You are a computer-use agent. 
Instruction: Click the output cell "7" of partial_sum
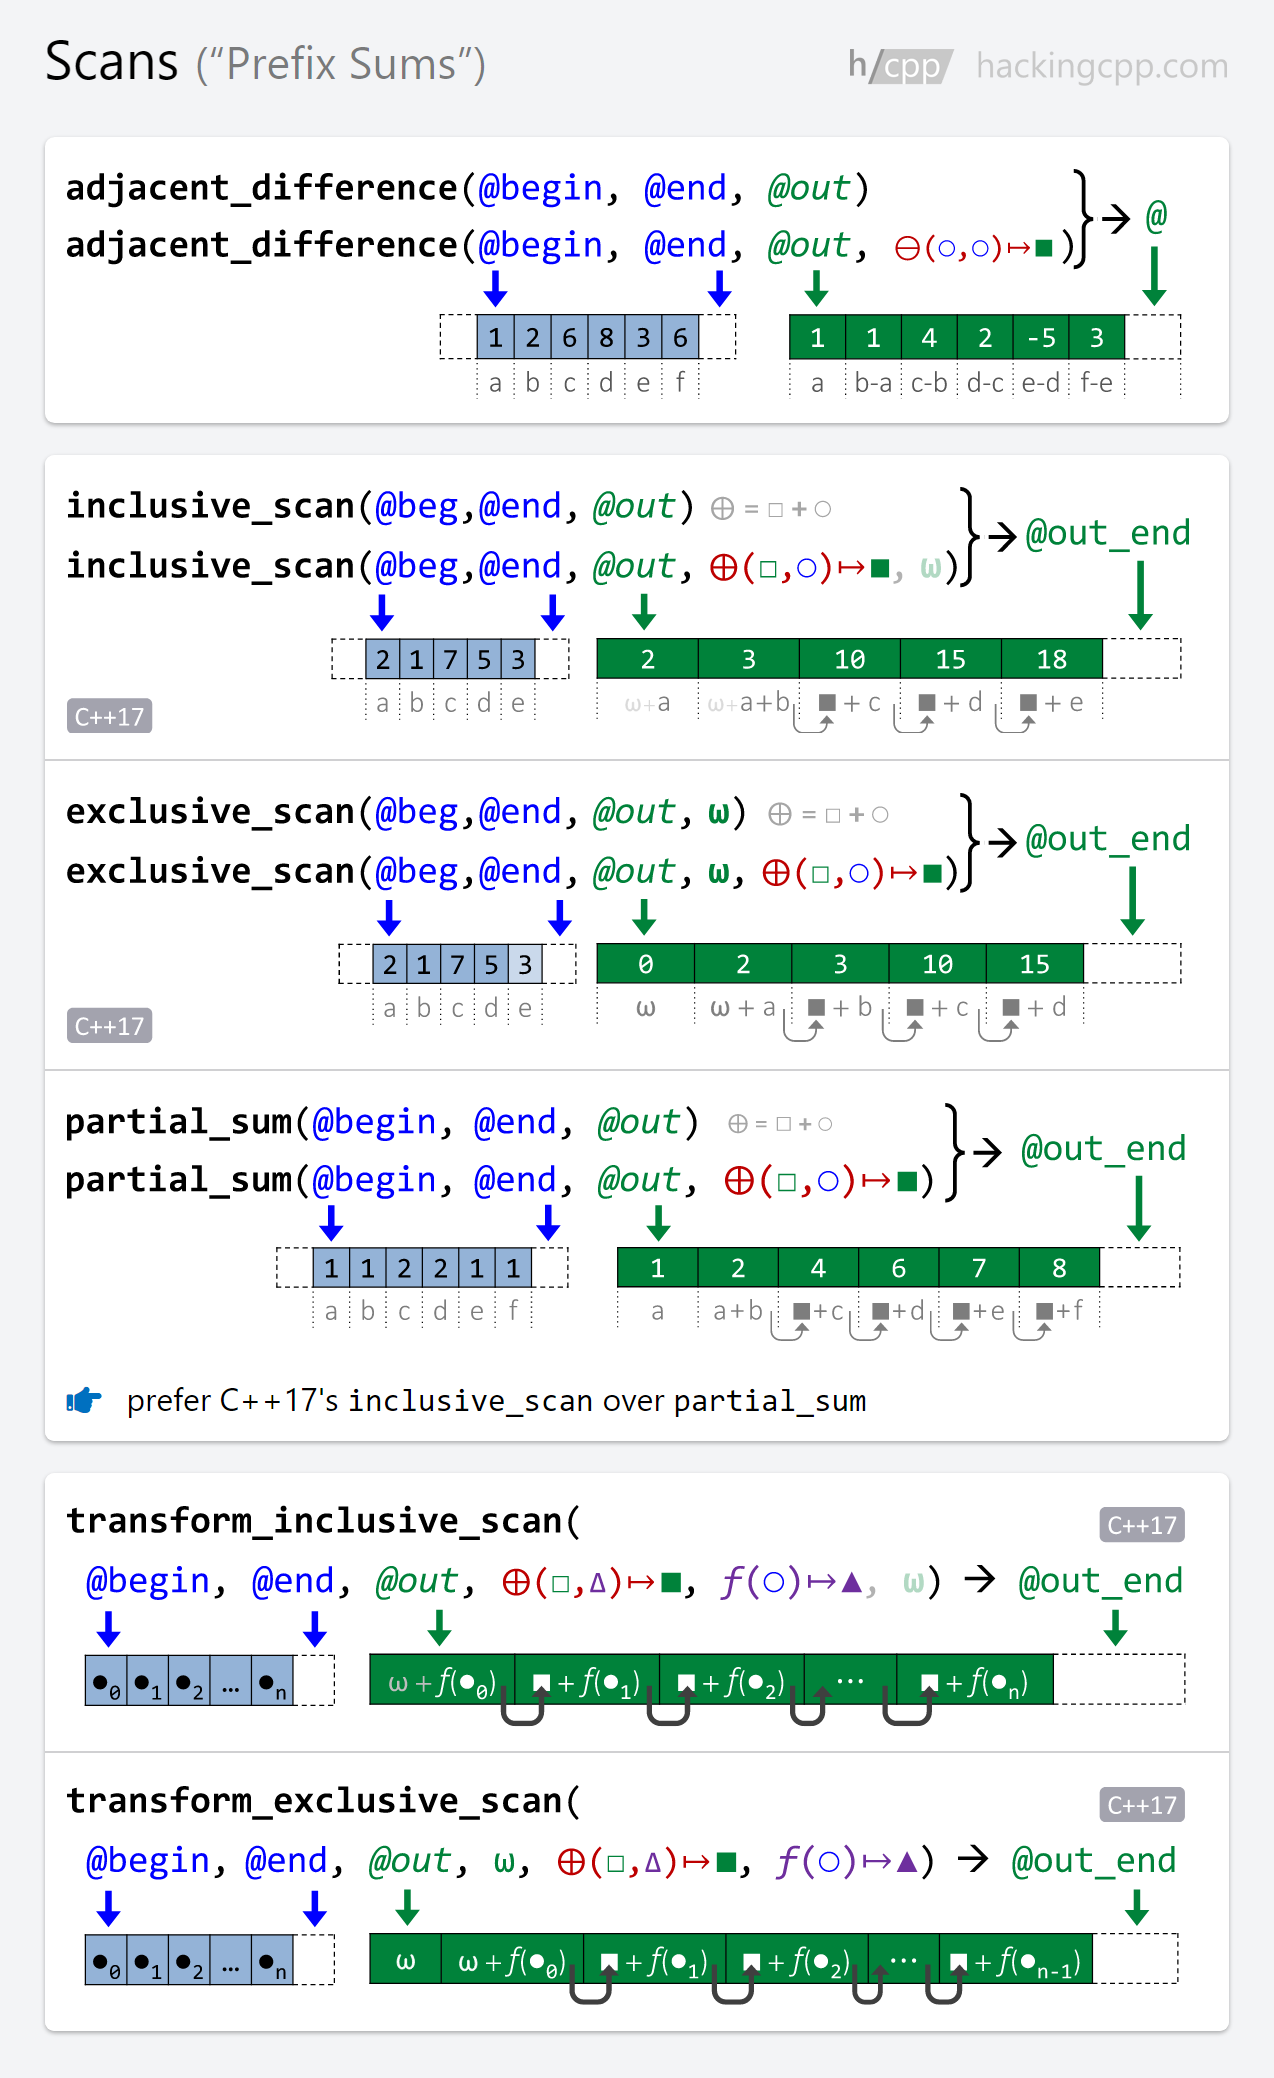click(x=979, y=1268)
